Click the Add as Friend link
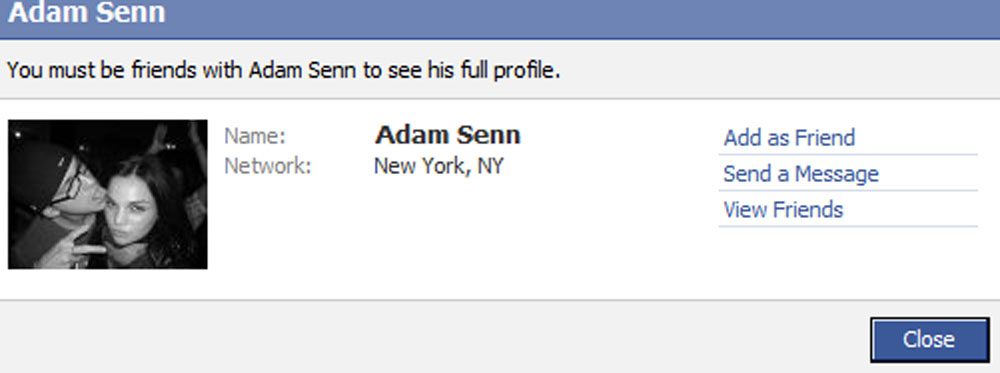Image resolution: width=1000 pixels, height=373 pixels. pos(789,138)
